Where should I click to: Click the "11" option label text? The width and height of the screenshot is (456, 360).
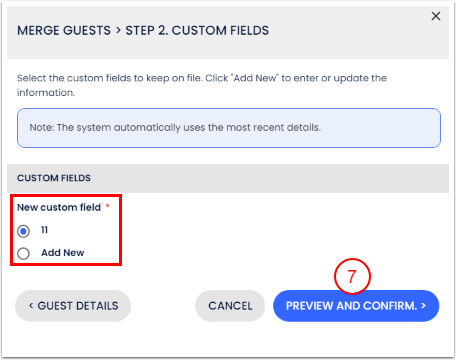coord(44,230)
